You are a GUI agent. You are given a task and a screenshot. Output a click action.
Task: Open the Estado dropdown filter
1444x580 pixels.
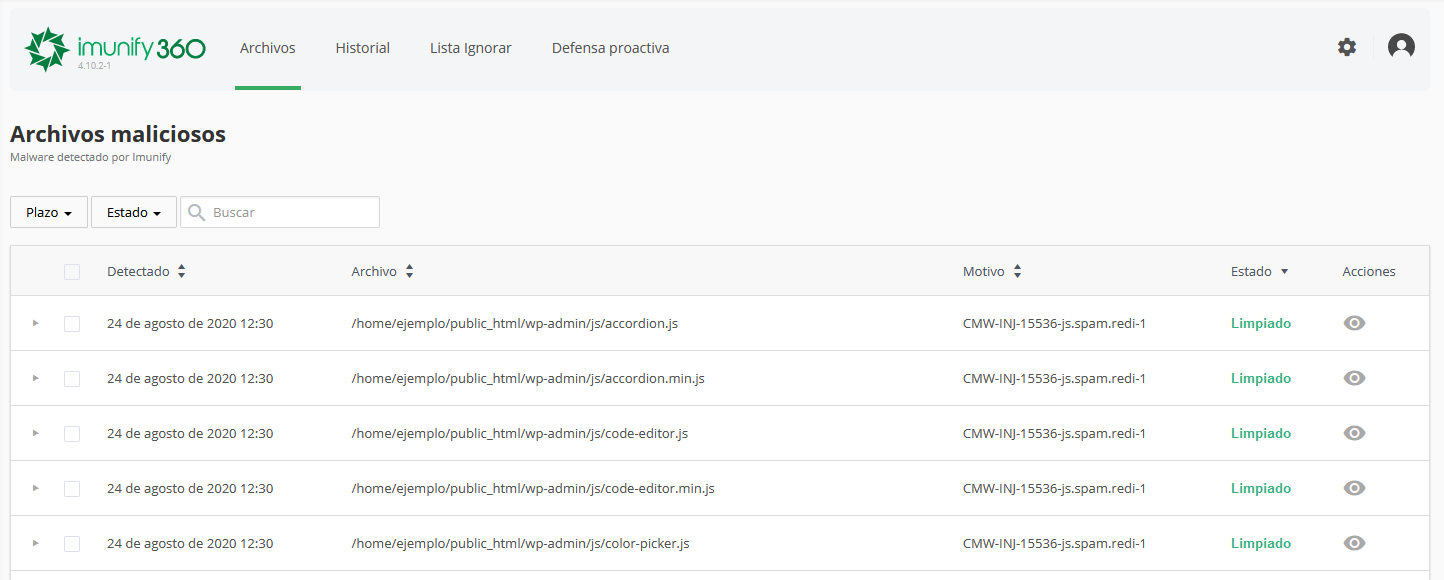134,212
